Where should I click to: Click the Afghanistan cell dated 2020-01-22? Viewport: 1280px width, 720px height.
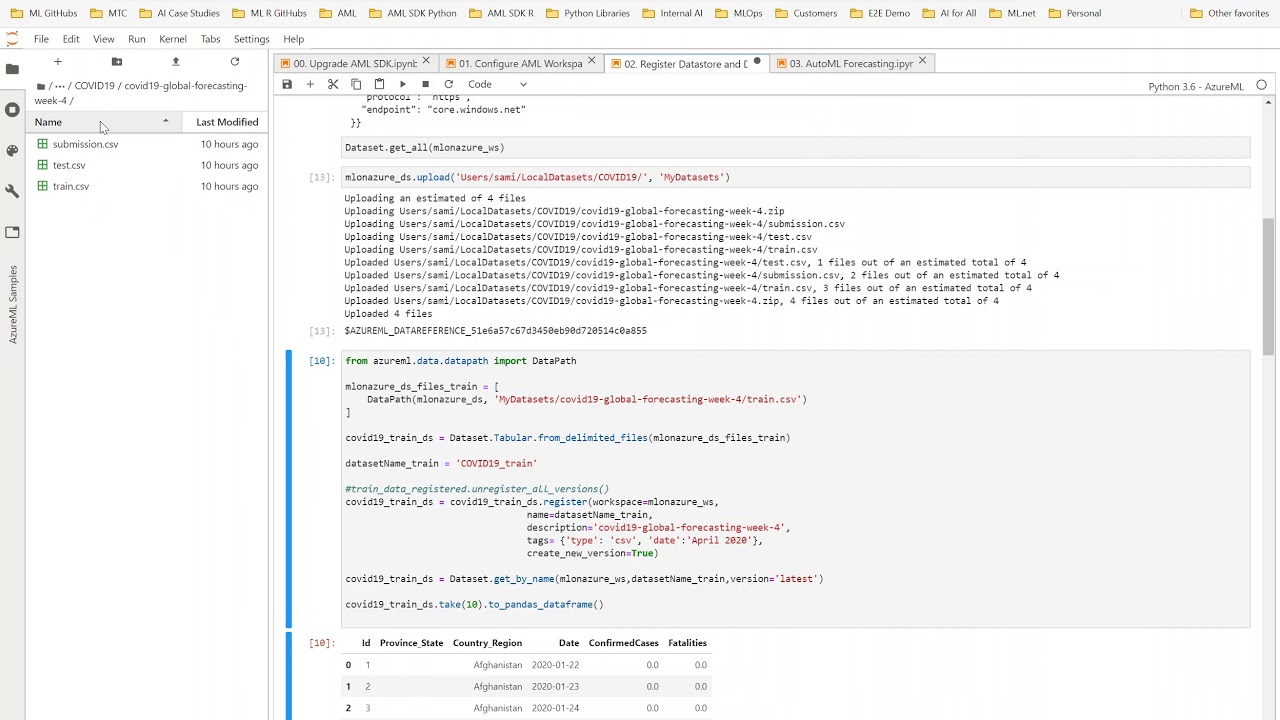(x=498, y=665)
